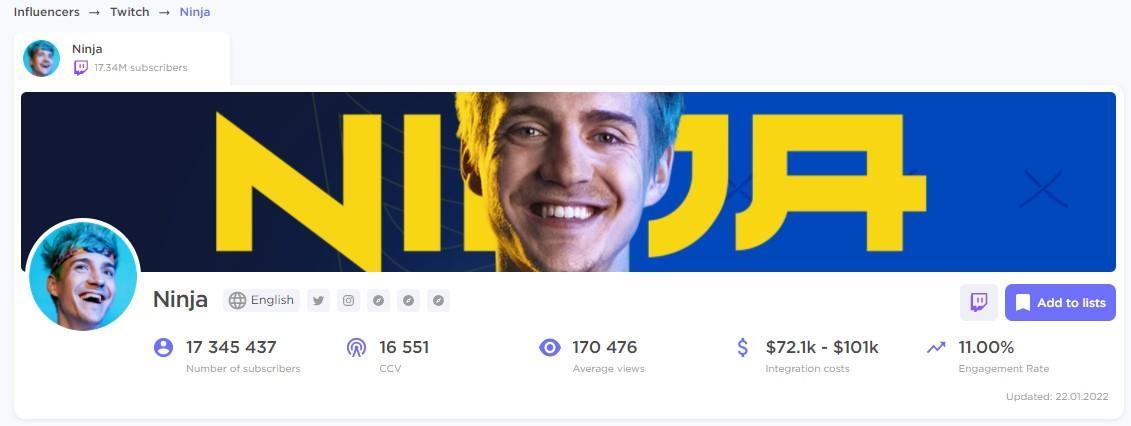Open Twitch channel via purple Twitch button
This screenshot has height=426, width=1131.
tap(979, 302)
